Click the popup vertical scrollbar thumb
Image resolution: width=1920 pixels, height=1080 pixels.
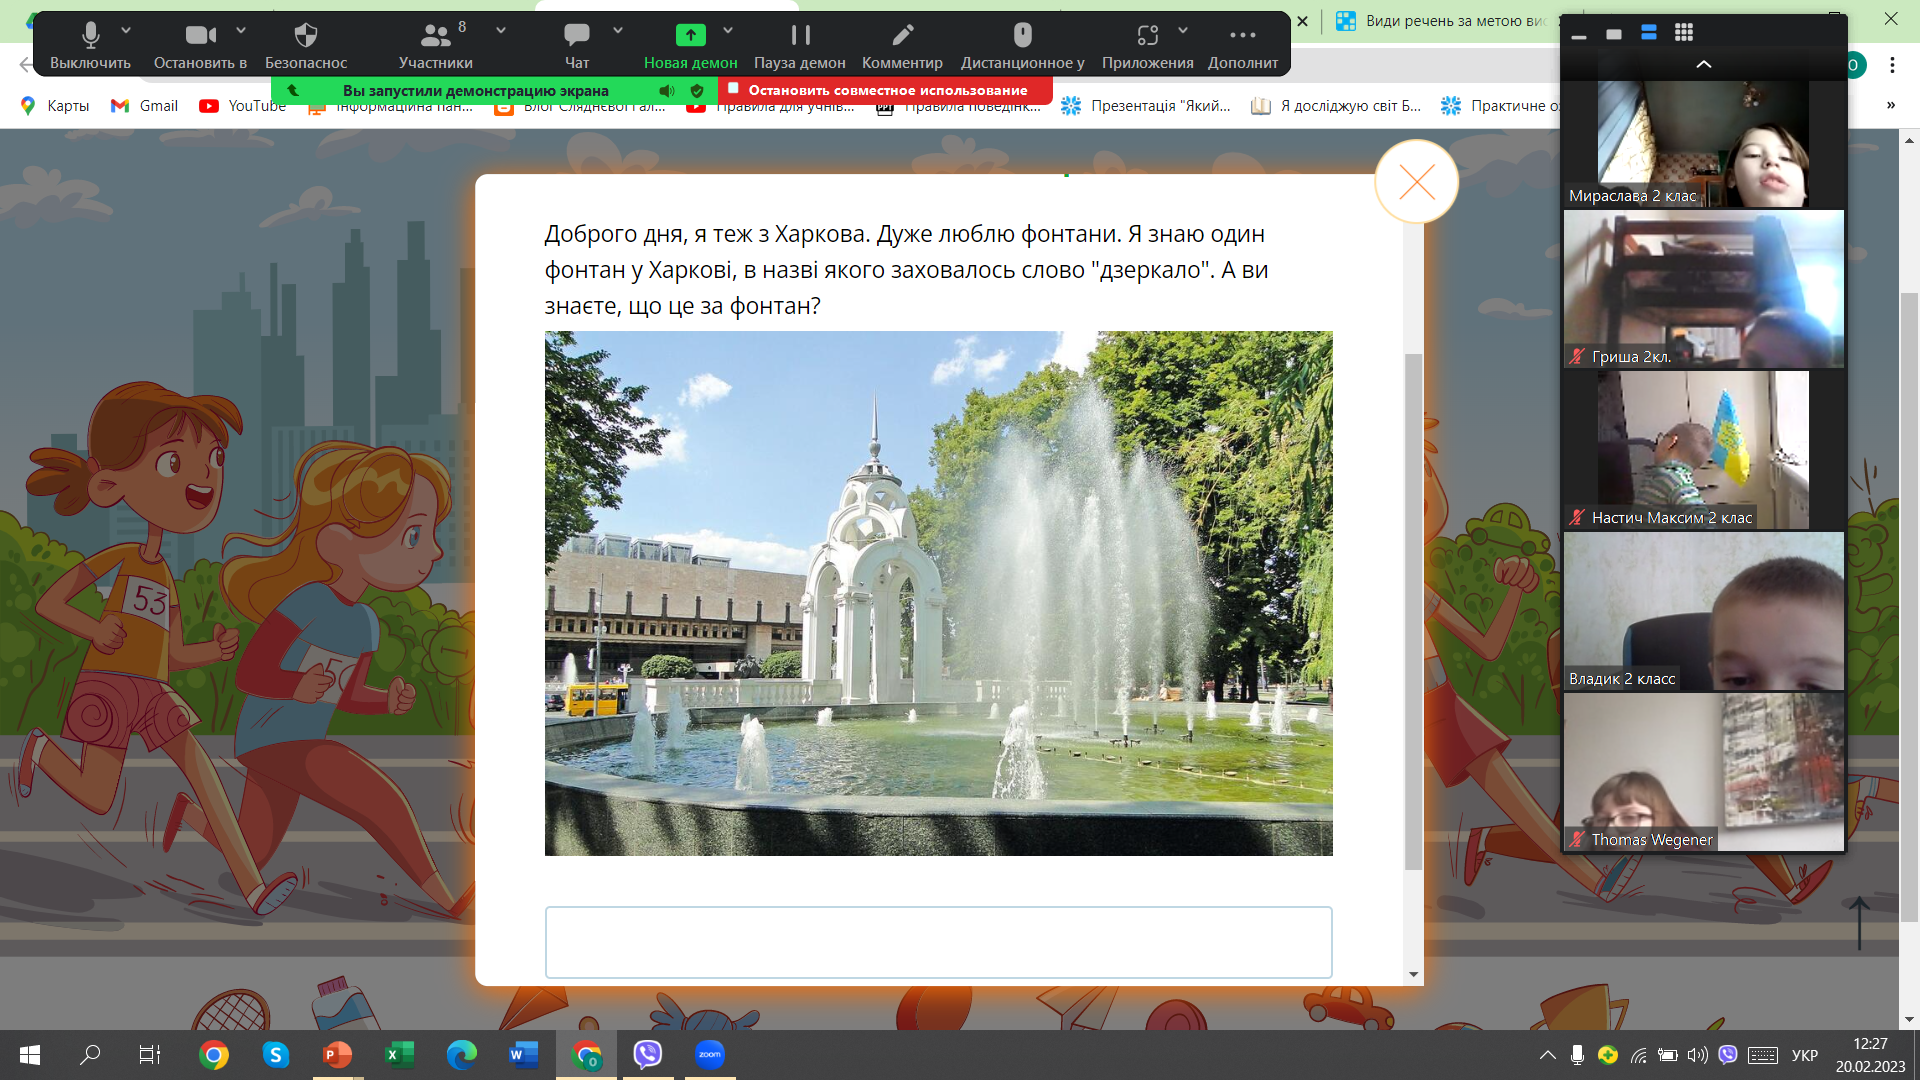tap(1413, 611)
